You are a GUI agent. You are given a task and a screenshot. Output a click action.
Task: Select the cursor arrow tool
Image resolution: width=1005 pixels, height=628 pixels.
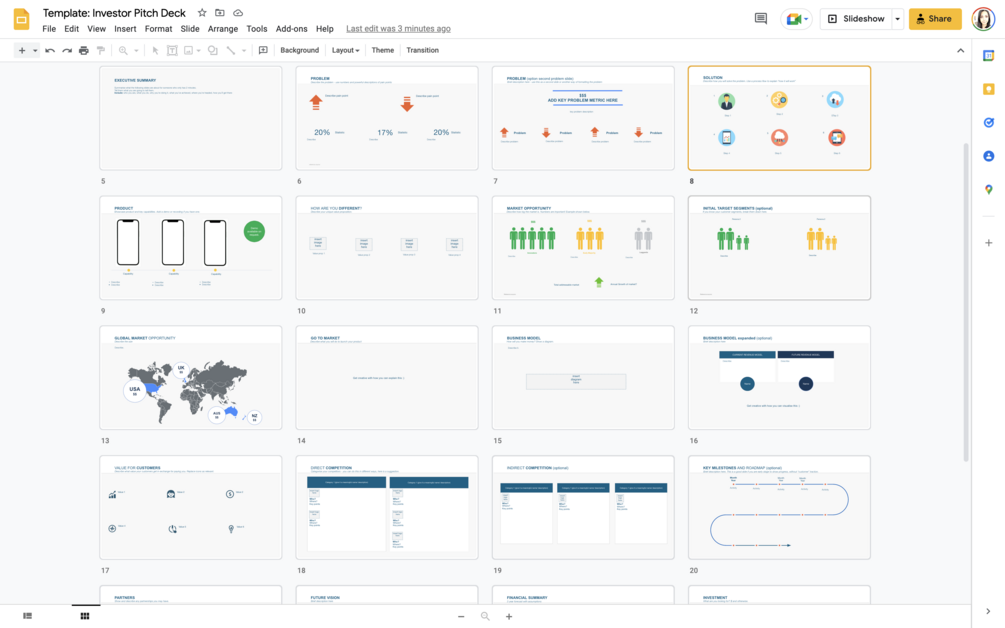pos(155,50)
